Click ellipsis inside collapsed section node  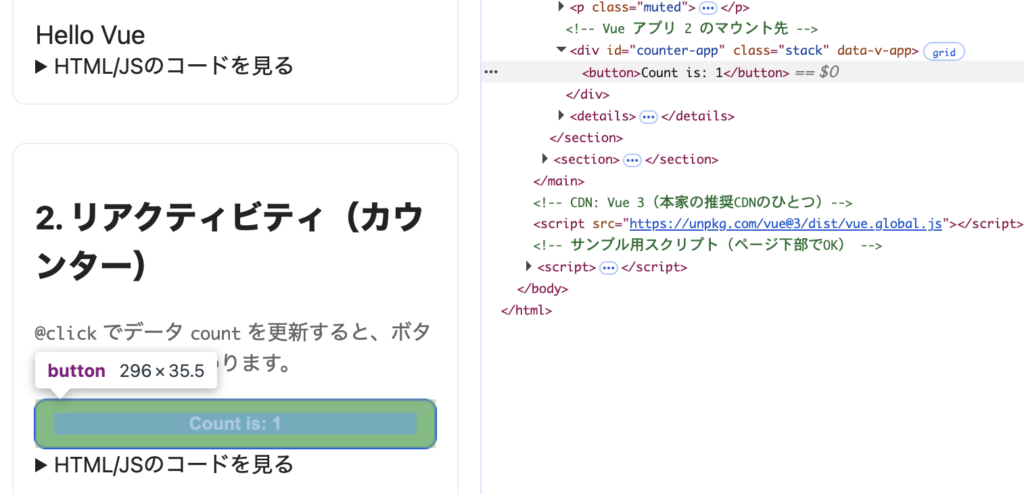click(x=632, y=159)
